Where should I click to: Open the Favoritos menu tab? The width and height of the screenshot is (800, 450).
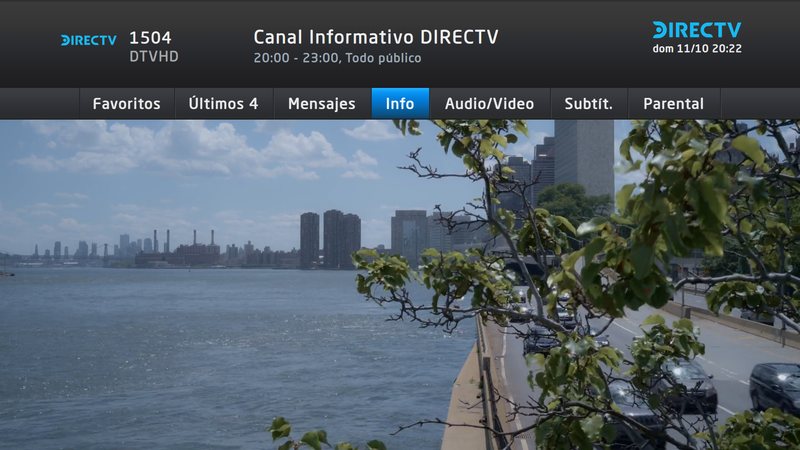(x=127, y=104)
